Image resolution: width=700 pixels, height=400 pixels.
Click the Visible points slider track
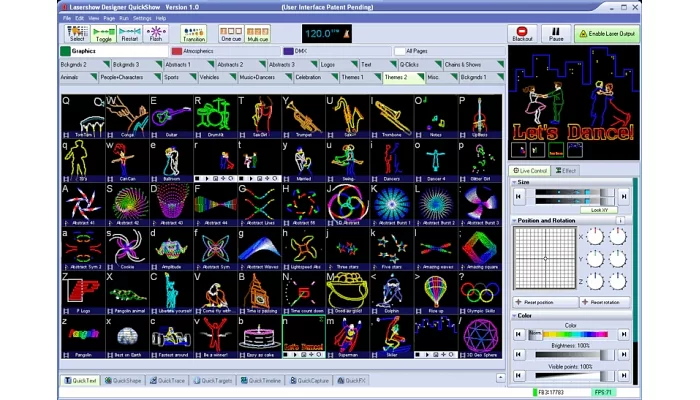pos(575,375)
